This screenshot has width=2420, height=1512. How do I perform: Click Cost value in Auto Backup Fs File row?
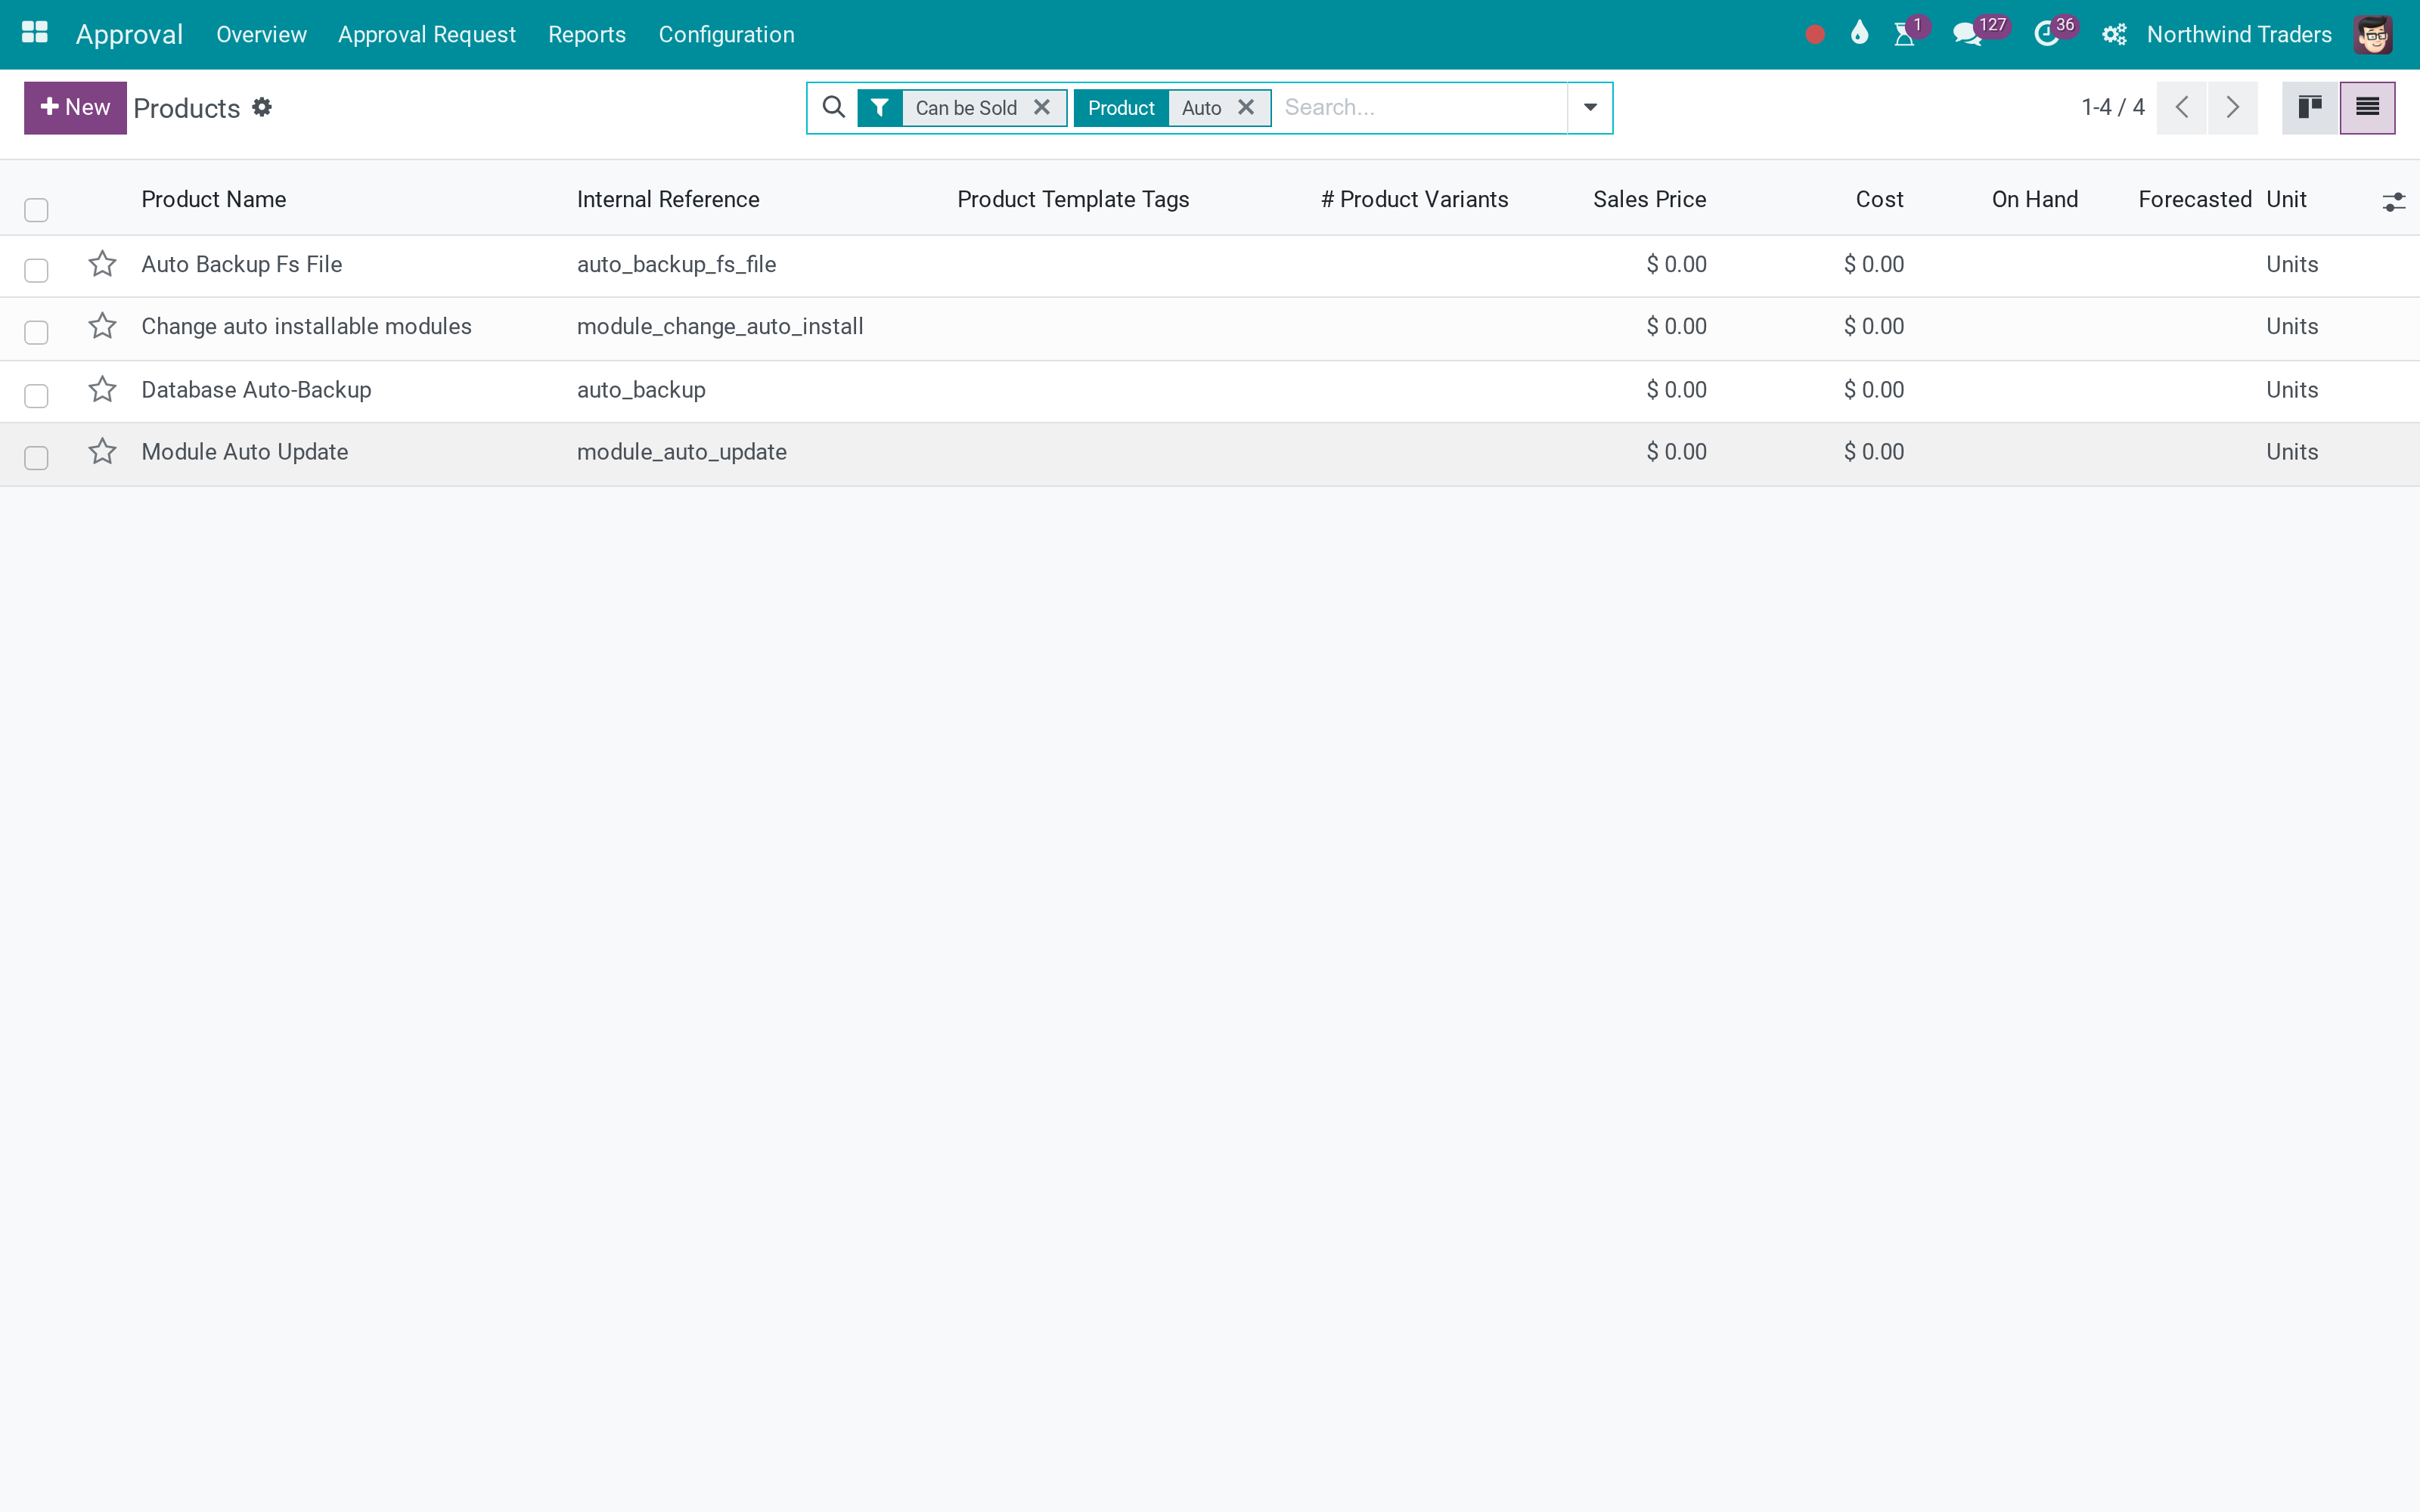tap(1873, 264)
